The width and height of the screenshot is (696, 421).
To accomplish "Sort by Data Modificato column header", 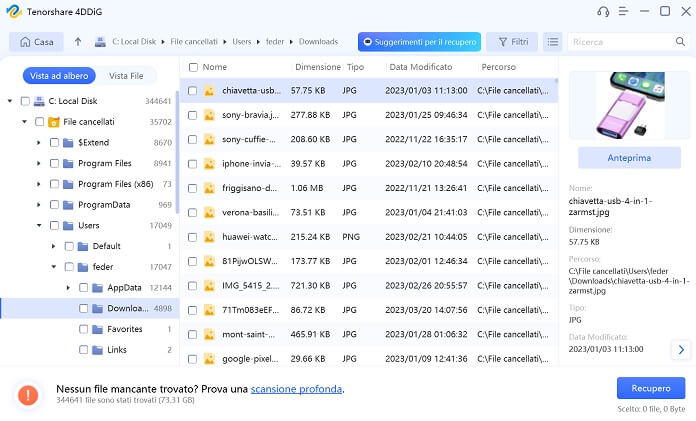I will [421, 67].
